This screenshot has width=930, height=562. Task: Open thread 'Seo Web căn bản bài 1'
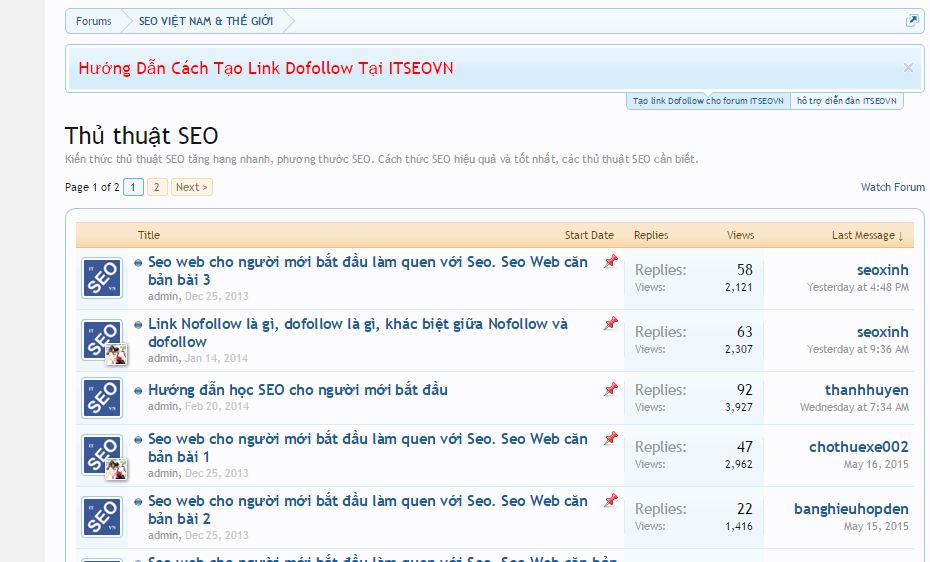[368, 448]
